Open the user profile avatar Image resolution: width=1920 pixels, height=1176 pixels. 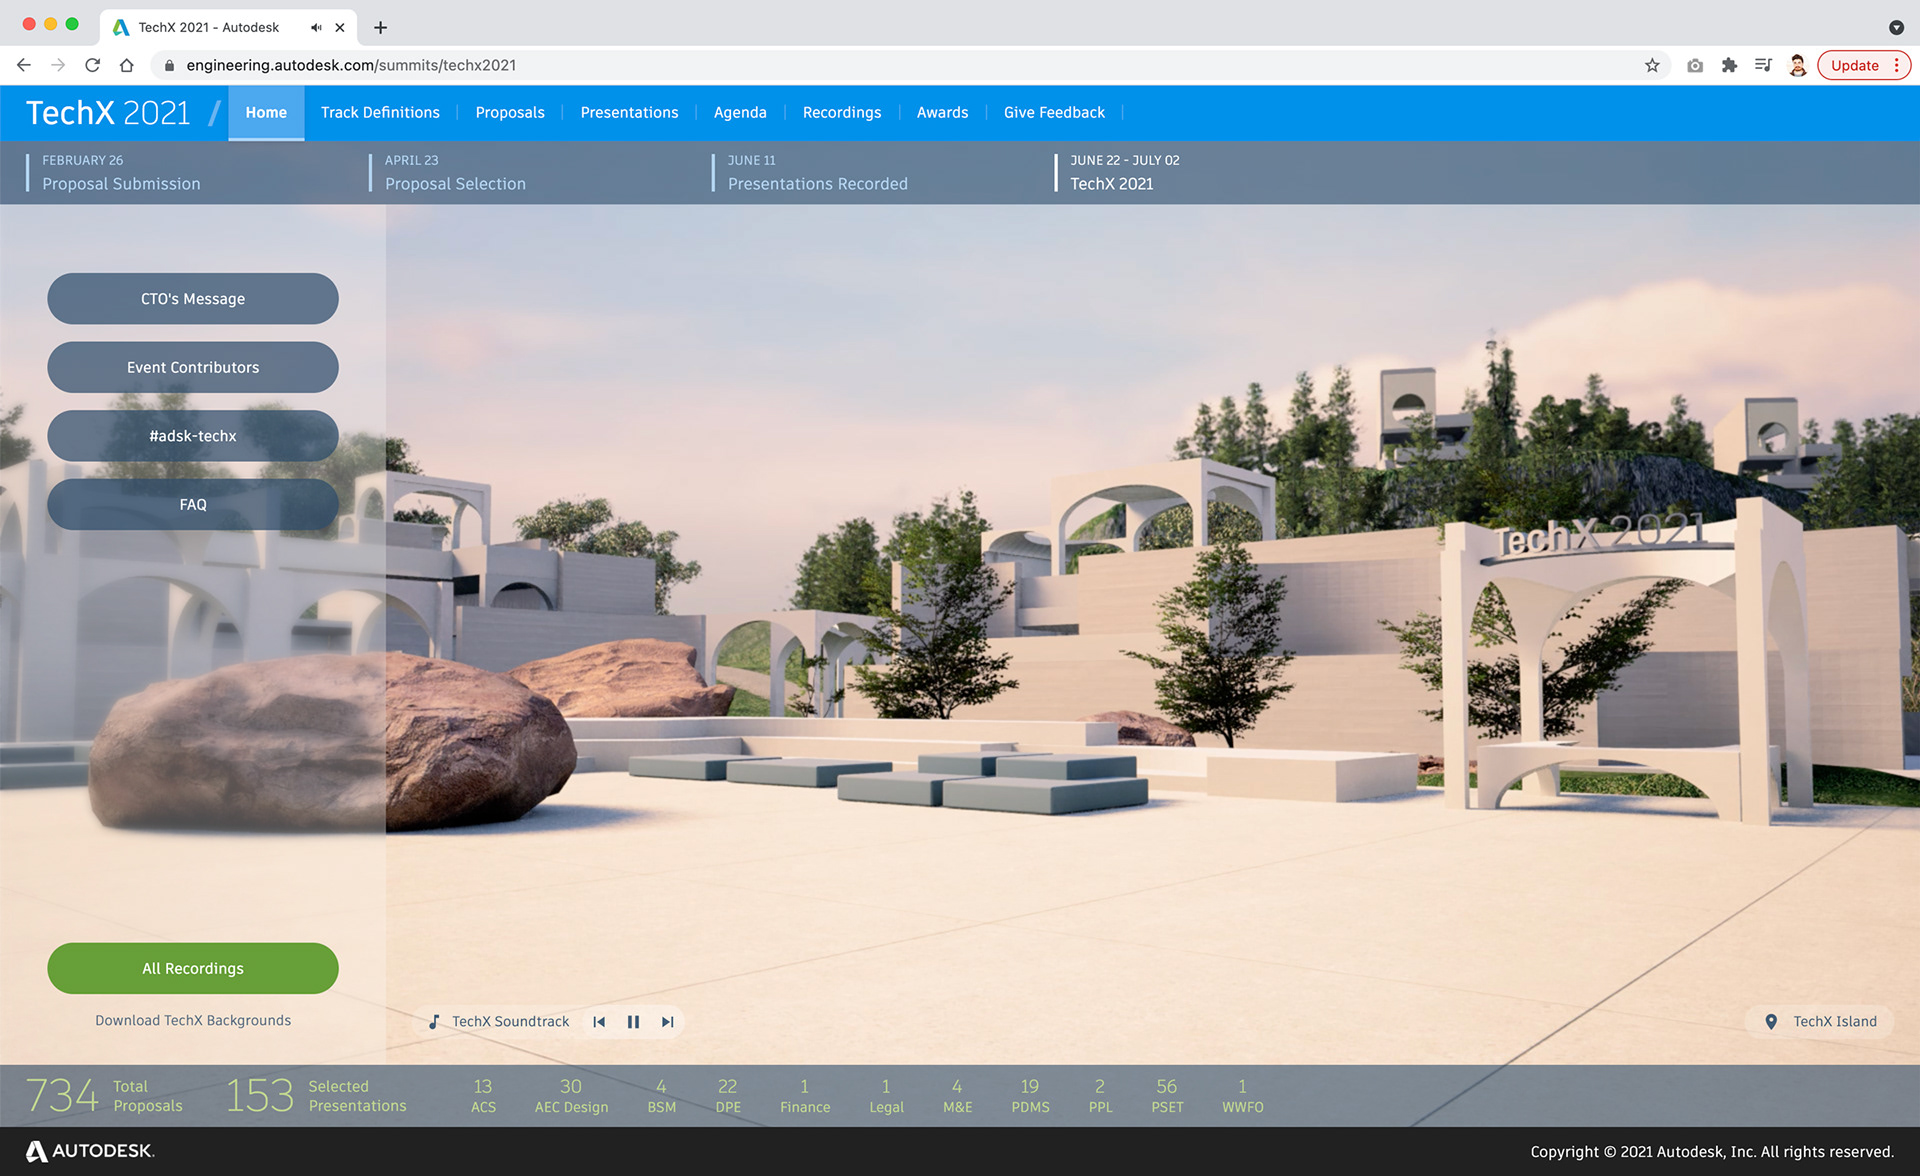pos(1798,65)
